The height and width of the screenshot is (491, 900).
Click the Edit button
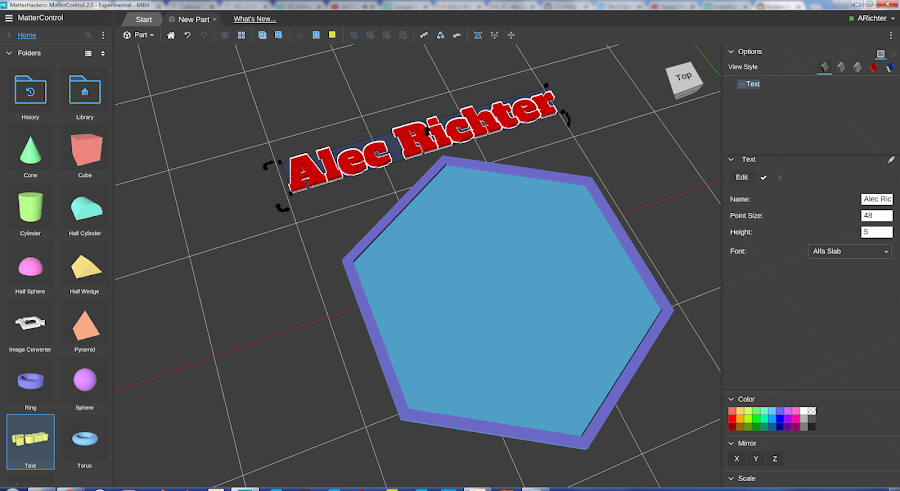(x=742, y=177)
